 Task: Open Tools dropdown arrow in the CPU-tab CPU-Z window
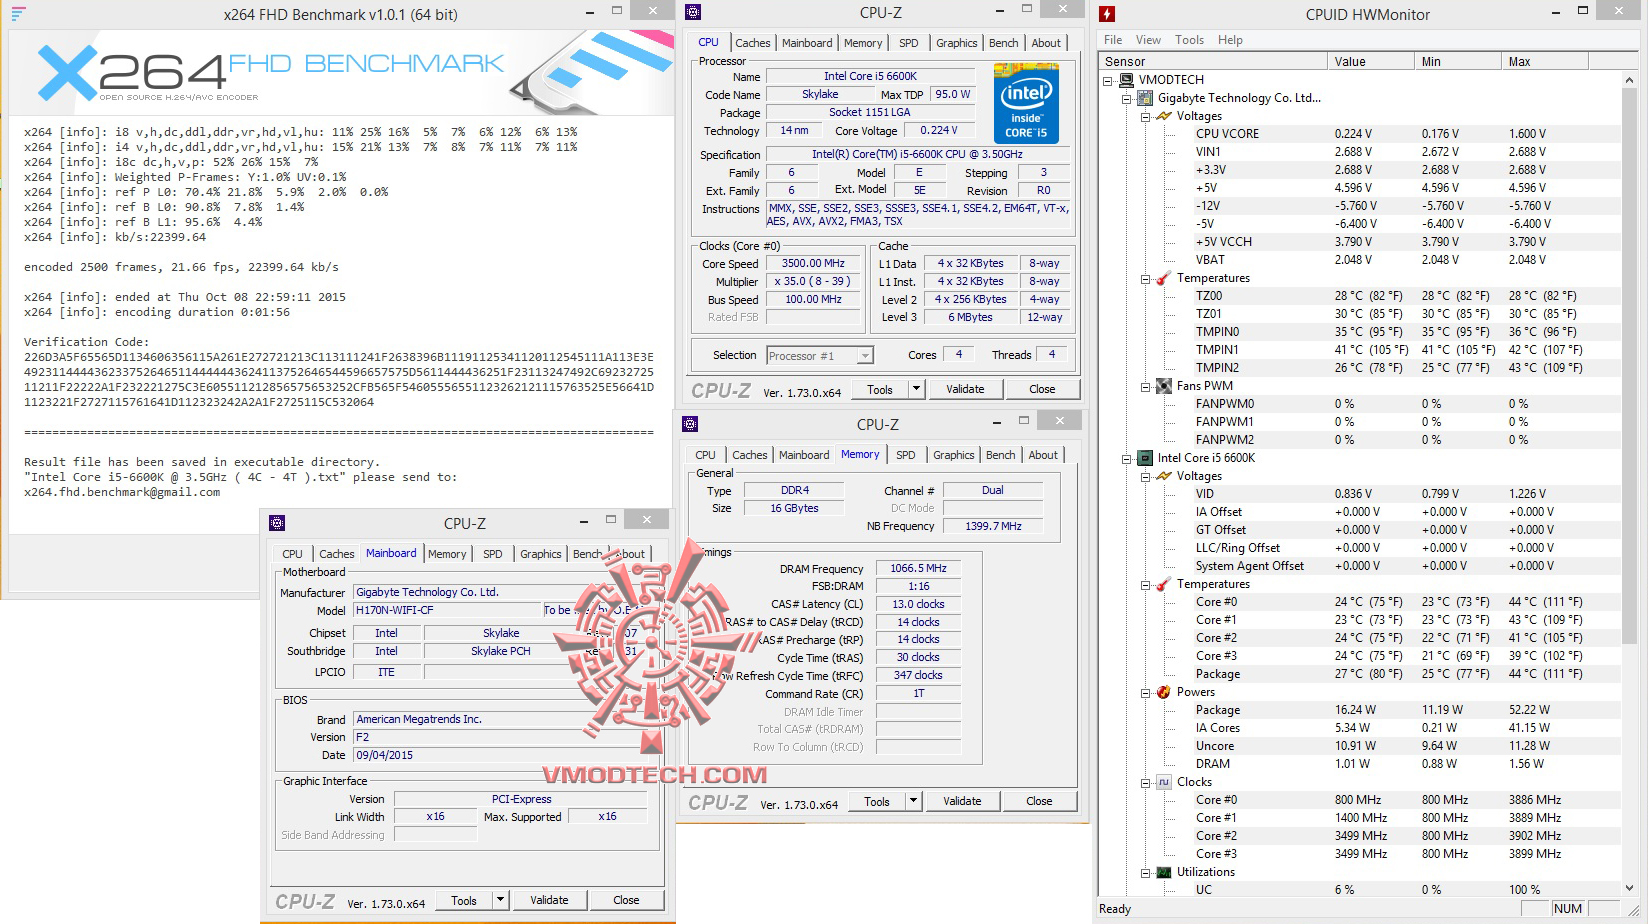pyautogui.click(x=916, y=389)
